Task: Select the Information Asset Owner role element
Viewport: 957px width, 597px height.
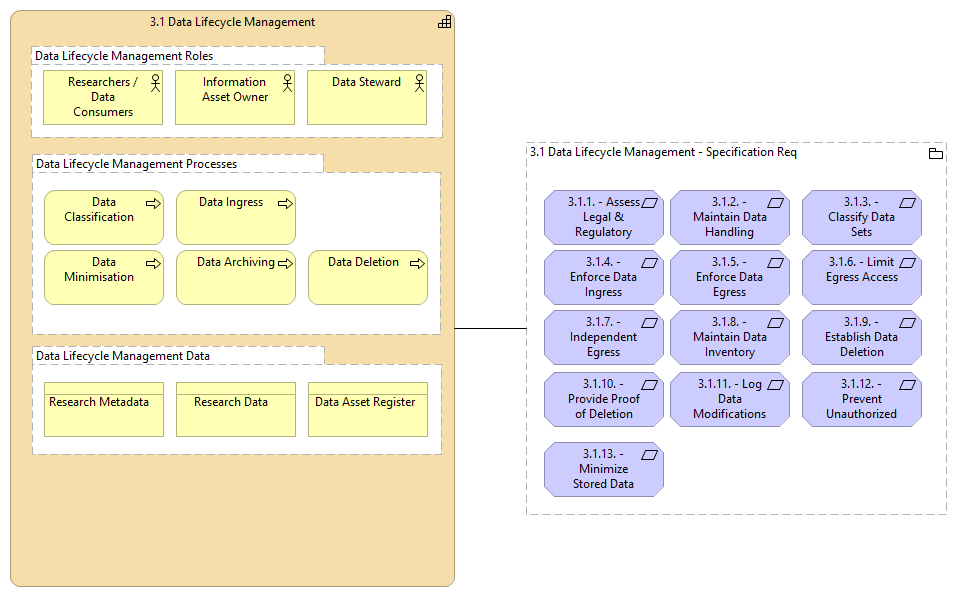Action: tap(235, 98)
